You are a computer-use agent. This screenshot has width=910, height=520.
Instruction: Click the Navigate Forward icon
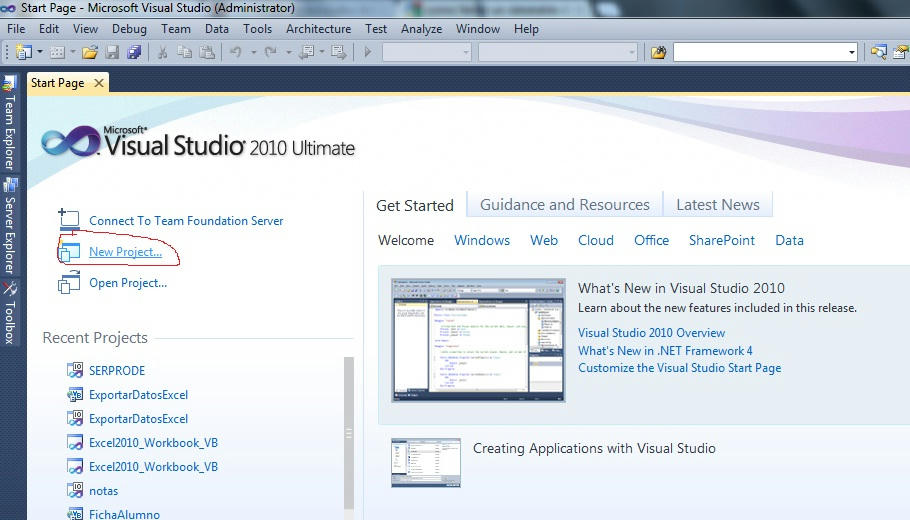[338, 53]
